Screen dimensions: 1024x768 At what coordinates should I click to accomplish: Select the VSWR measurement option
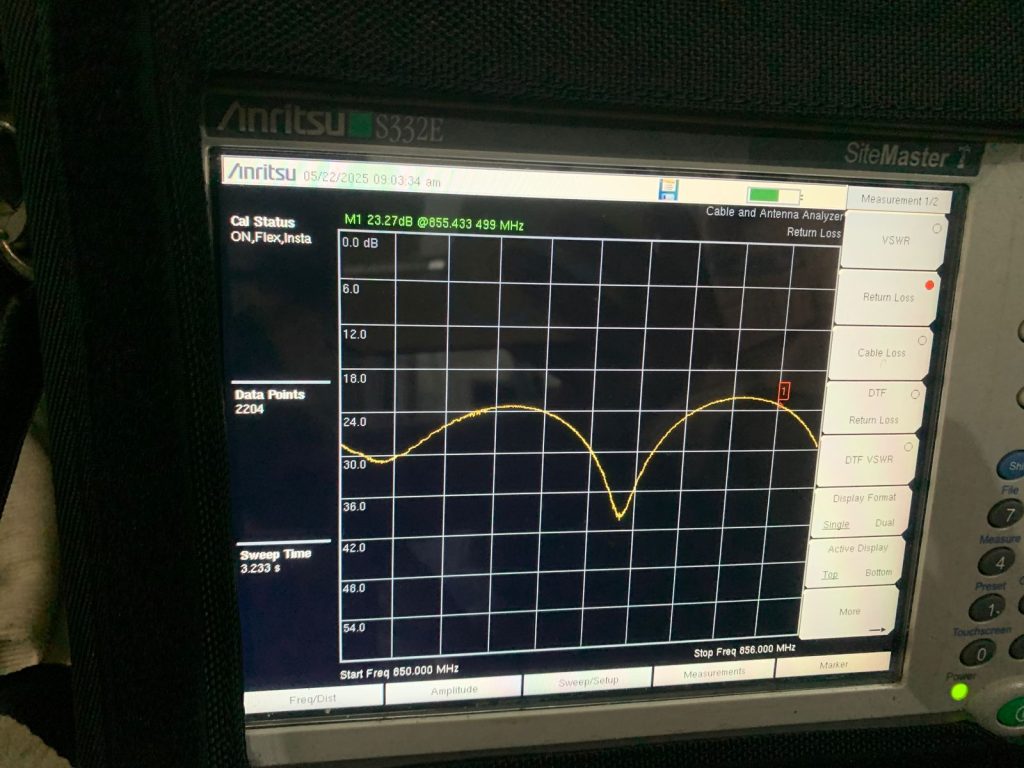pyautogui.click(x=891, y=241)
